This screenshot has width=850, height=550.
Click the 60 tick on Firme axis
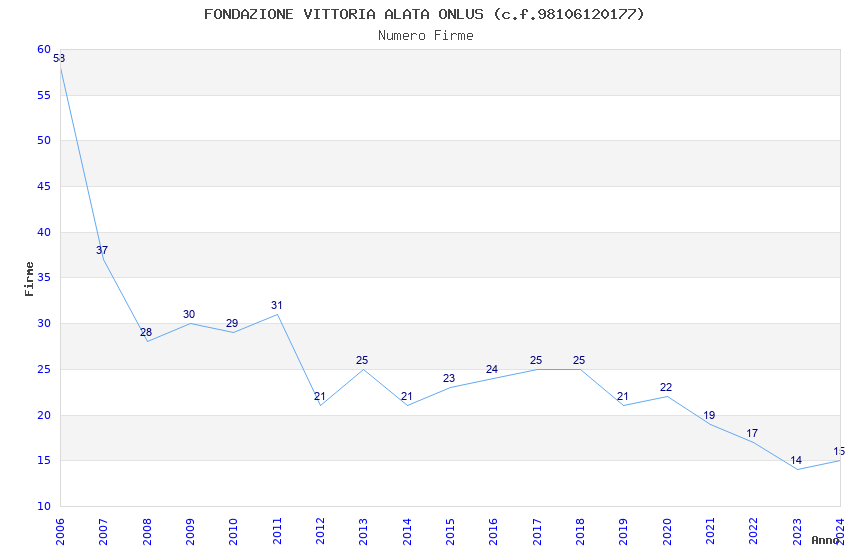(44, 49)
